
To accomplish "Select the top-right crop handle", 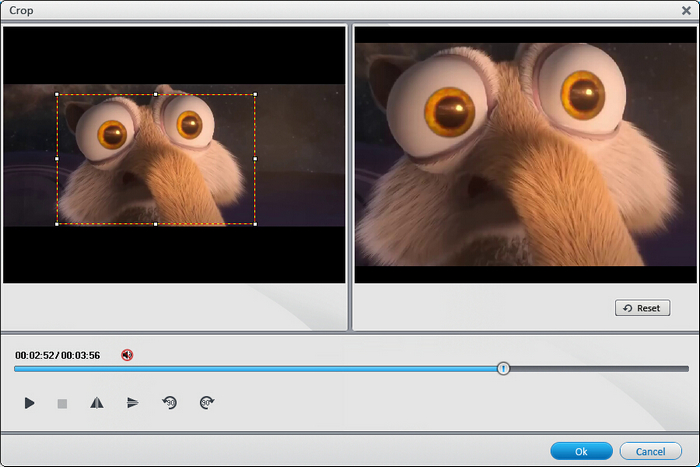I will 255,94.
